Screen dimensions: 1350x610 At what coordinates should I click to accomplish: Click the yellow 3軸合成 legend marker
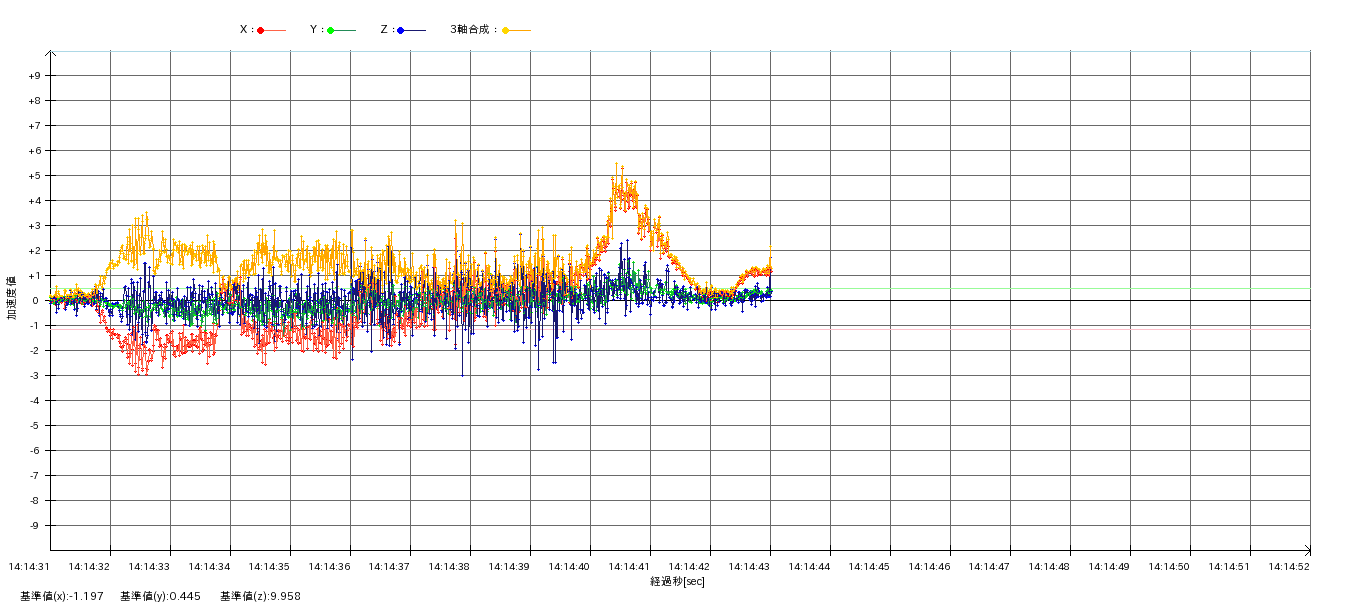click(x=506, y=30)
